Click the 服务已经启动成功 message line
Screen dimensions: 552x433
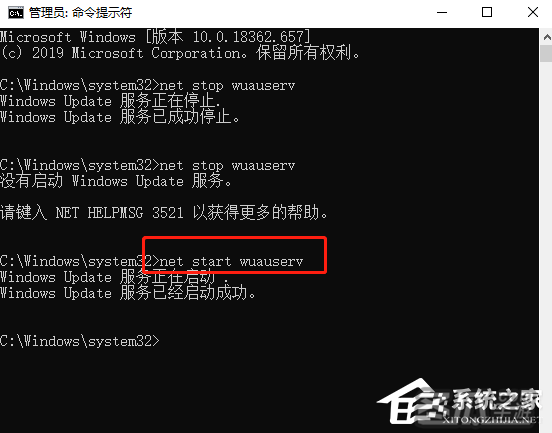[128, 293]
